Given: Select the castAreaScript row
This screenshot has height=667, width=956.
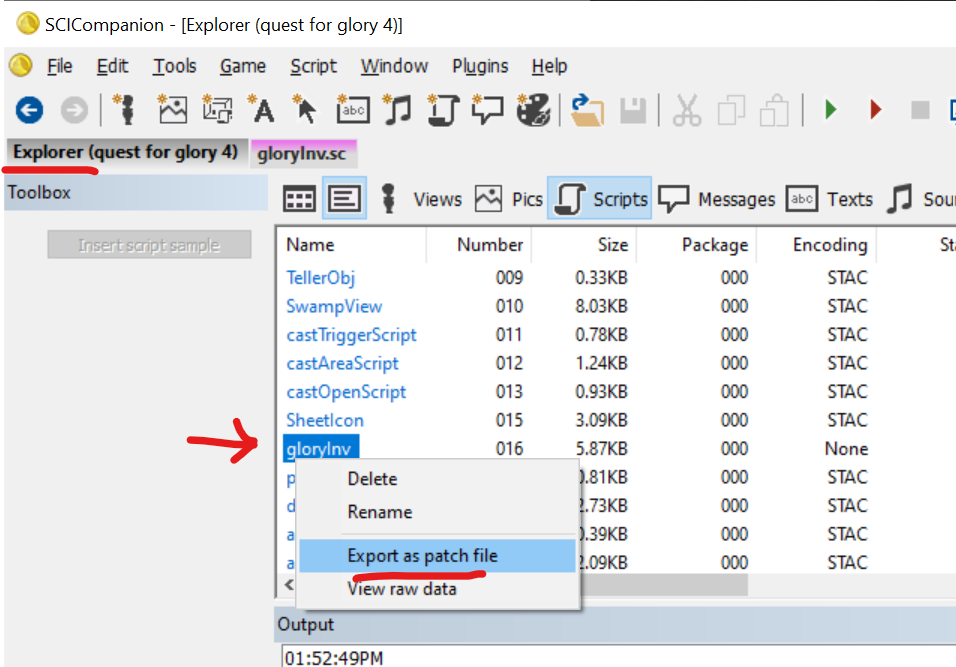Looking at the screenshot, I should tap(342, 363).
